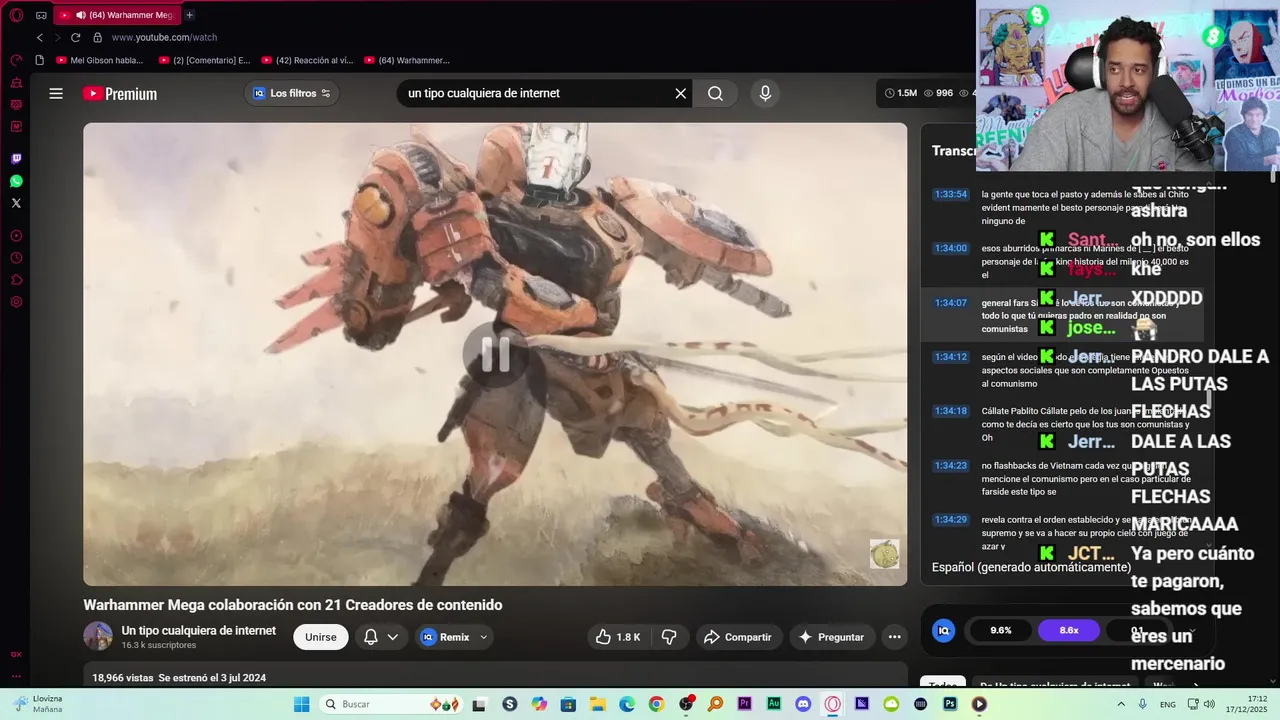Open the ENG language indicator
This screenshot has width=1280, height=720.
coord(1168,704)
